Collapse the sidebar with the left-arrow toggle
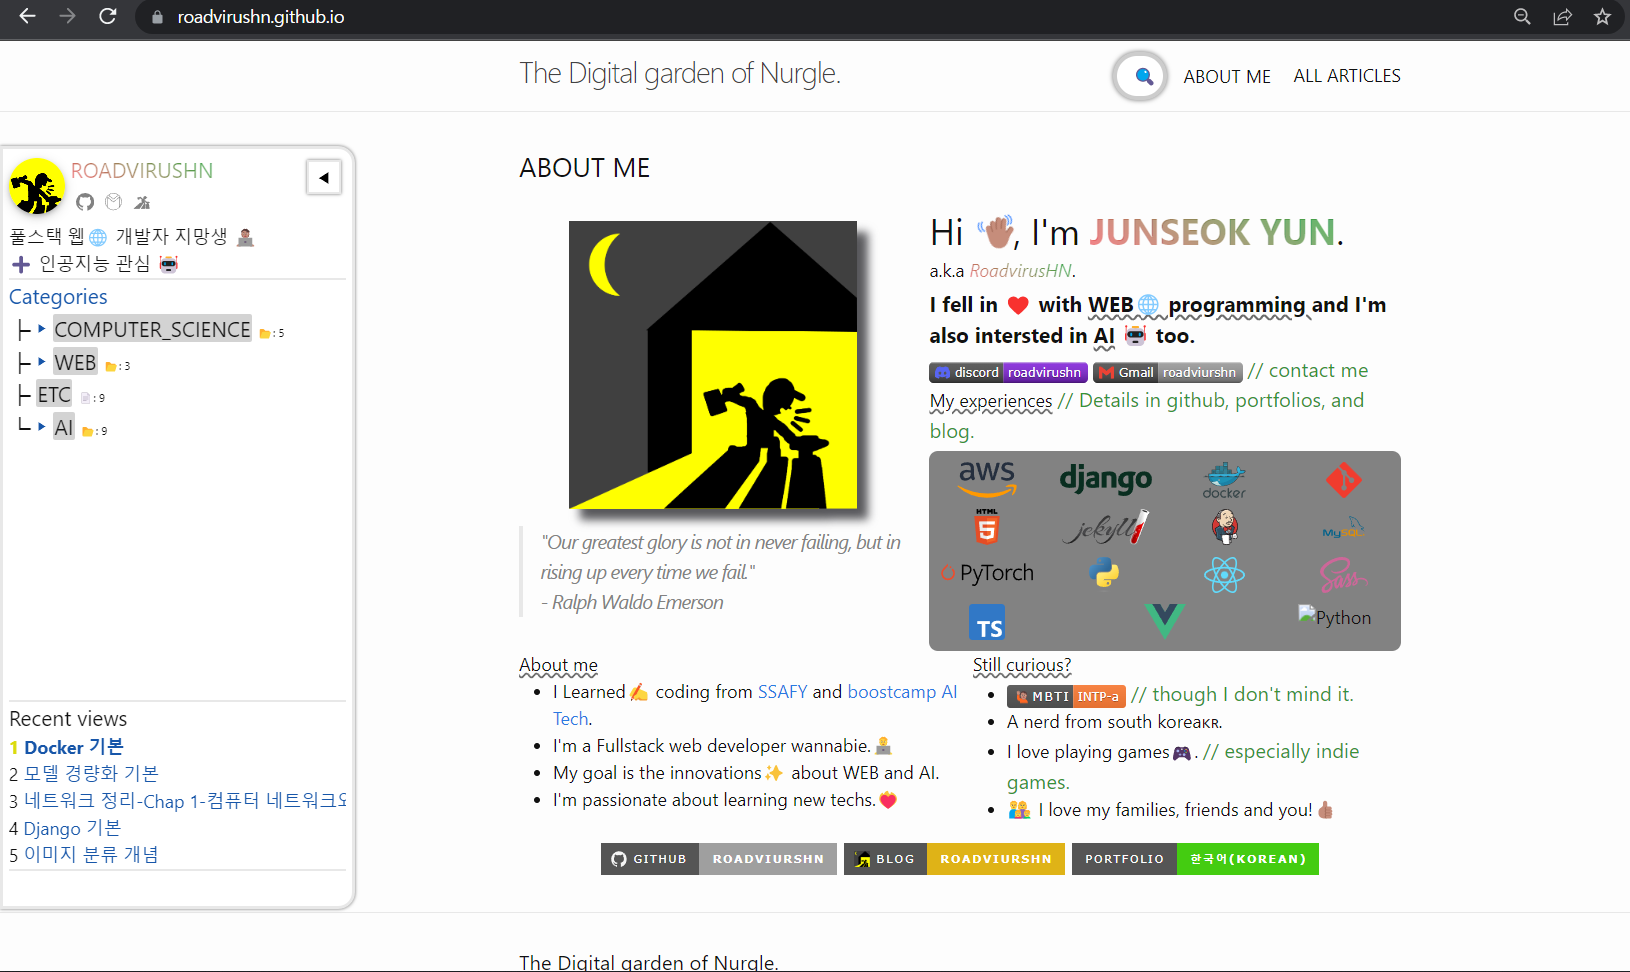 pos(324,178)
